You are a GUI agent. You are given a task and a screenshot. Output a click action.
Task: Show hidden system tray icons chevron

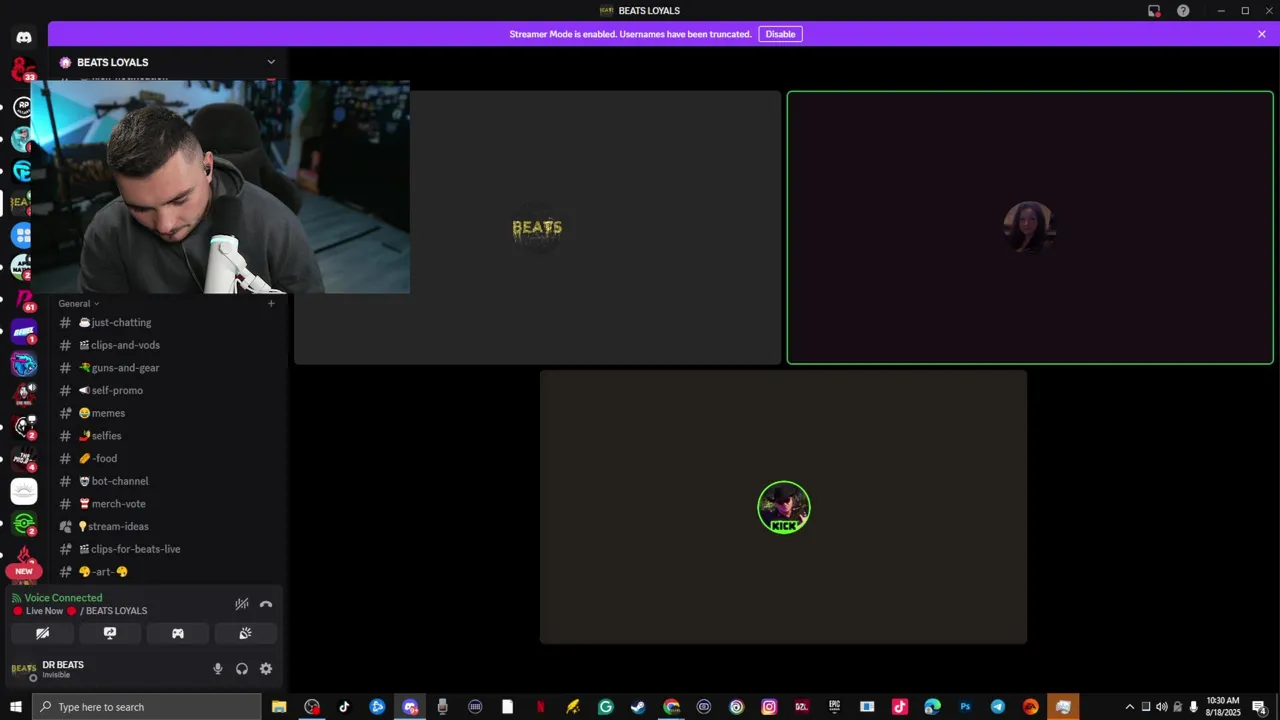coord(1130,707)
